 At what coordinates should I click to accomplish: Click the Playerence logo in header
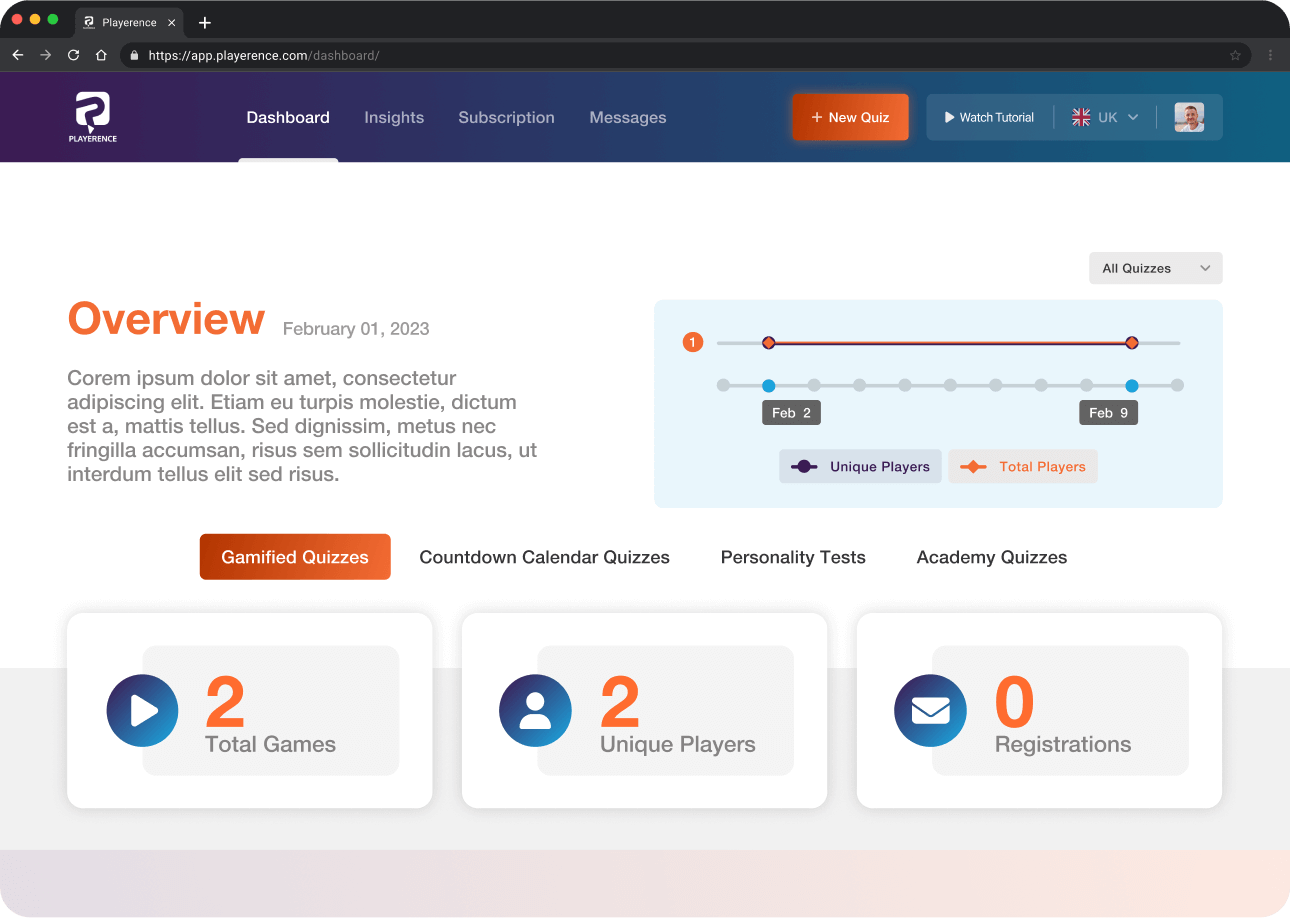(x=93, y=117)
